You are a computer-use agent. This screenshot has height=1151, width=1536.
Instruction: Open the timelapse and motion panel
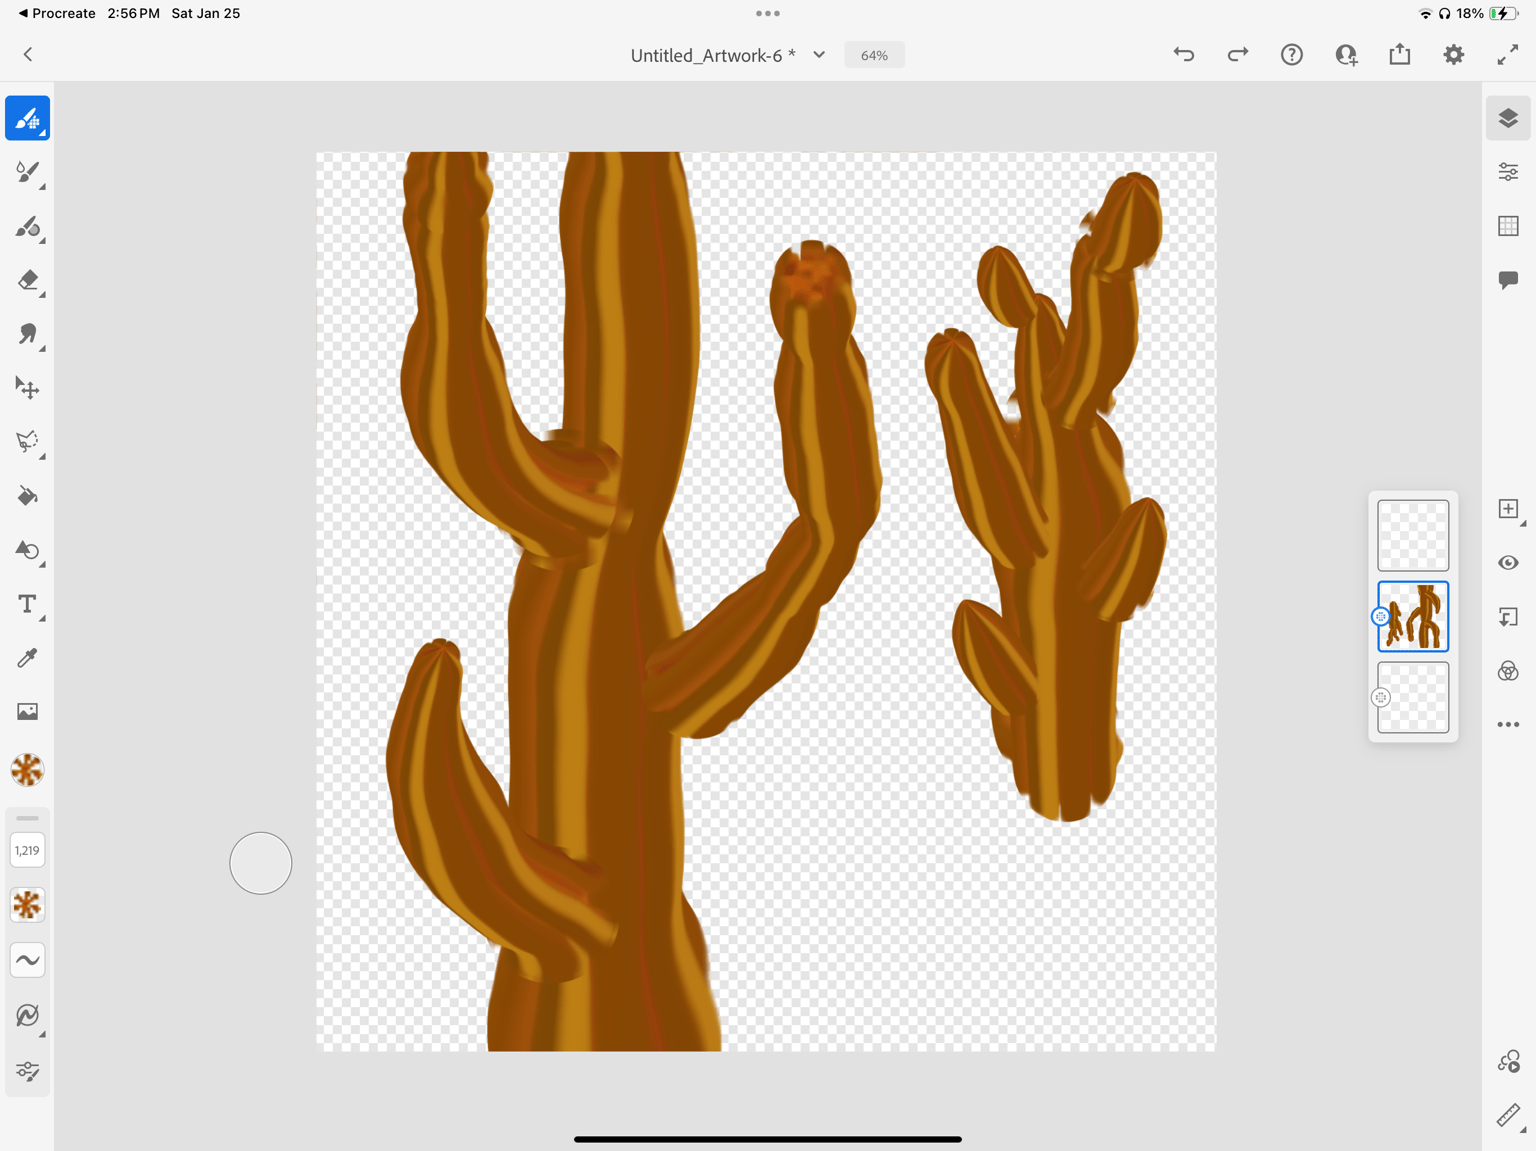(1508, 1062)
